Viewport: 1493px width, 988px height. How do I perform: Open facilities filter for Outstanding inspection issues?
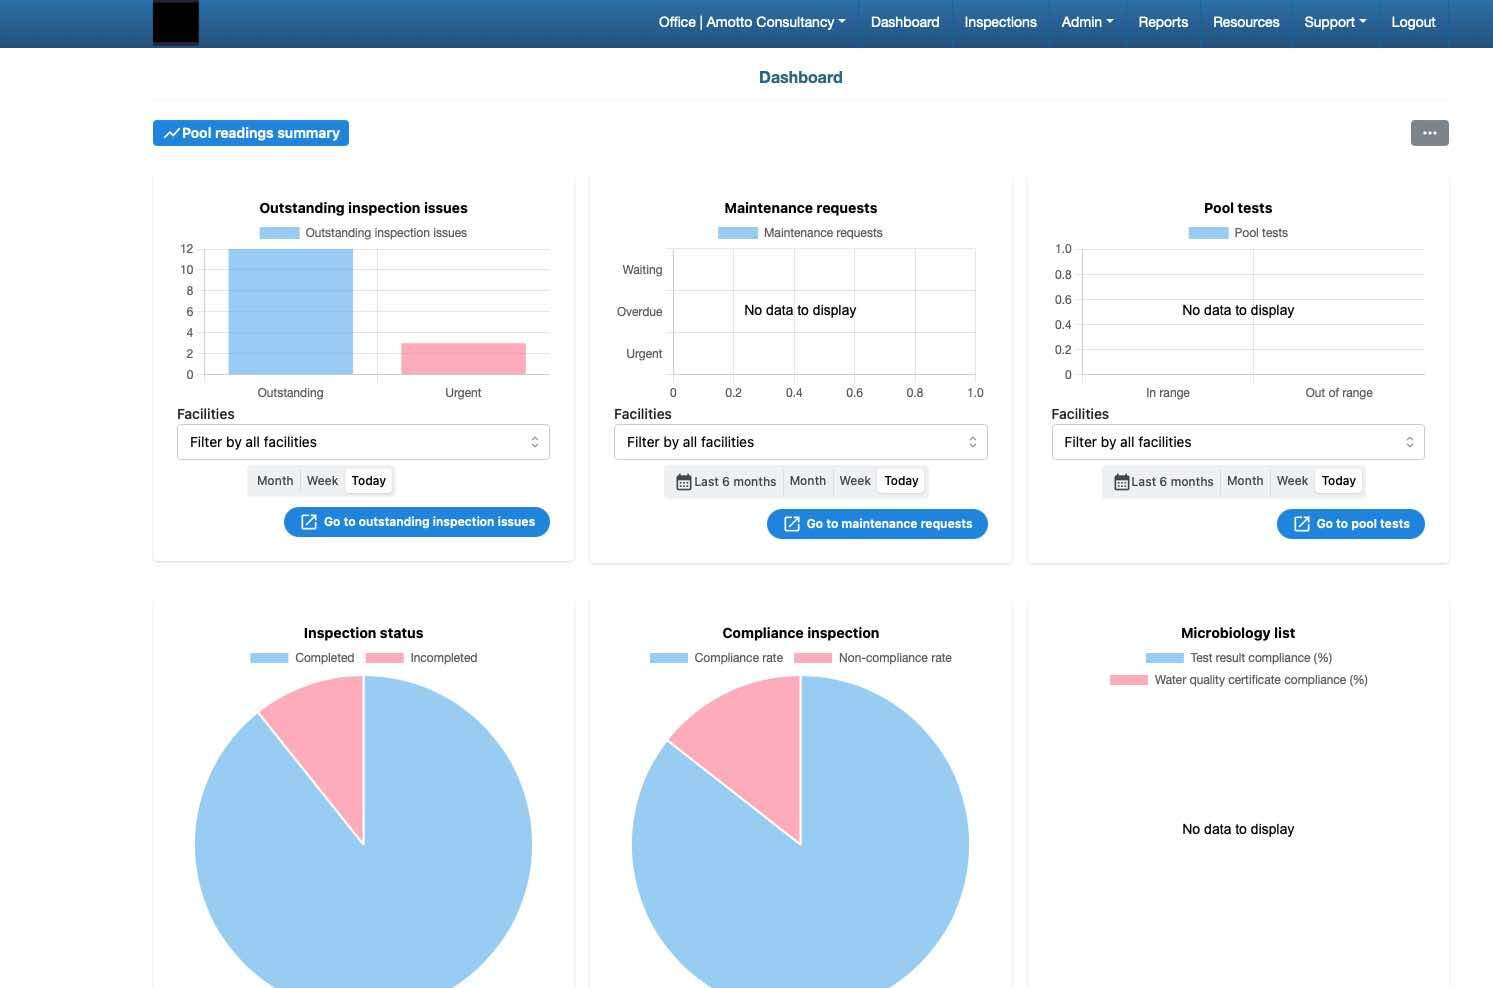click(363, 442)
